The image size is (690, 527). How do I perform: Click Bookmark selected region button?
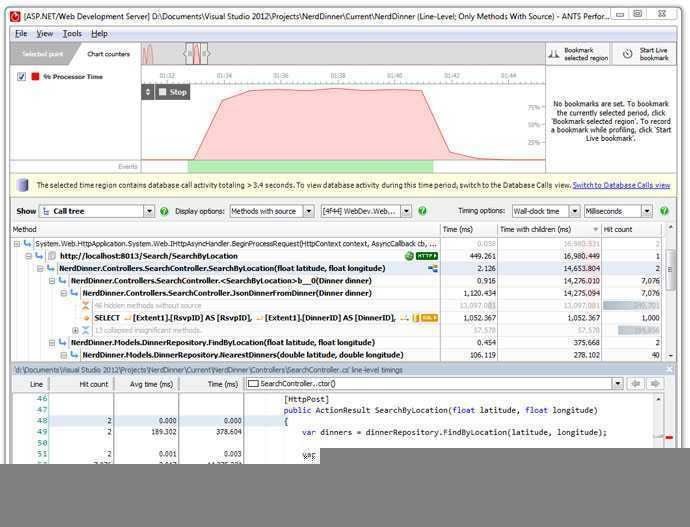(x=578, y=54)
